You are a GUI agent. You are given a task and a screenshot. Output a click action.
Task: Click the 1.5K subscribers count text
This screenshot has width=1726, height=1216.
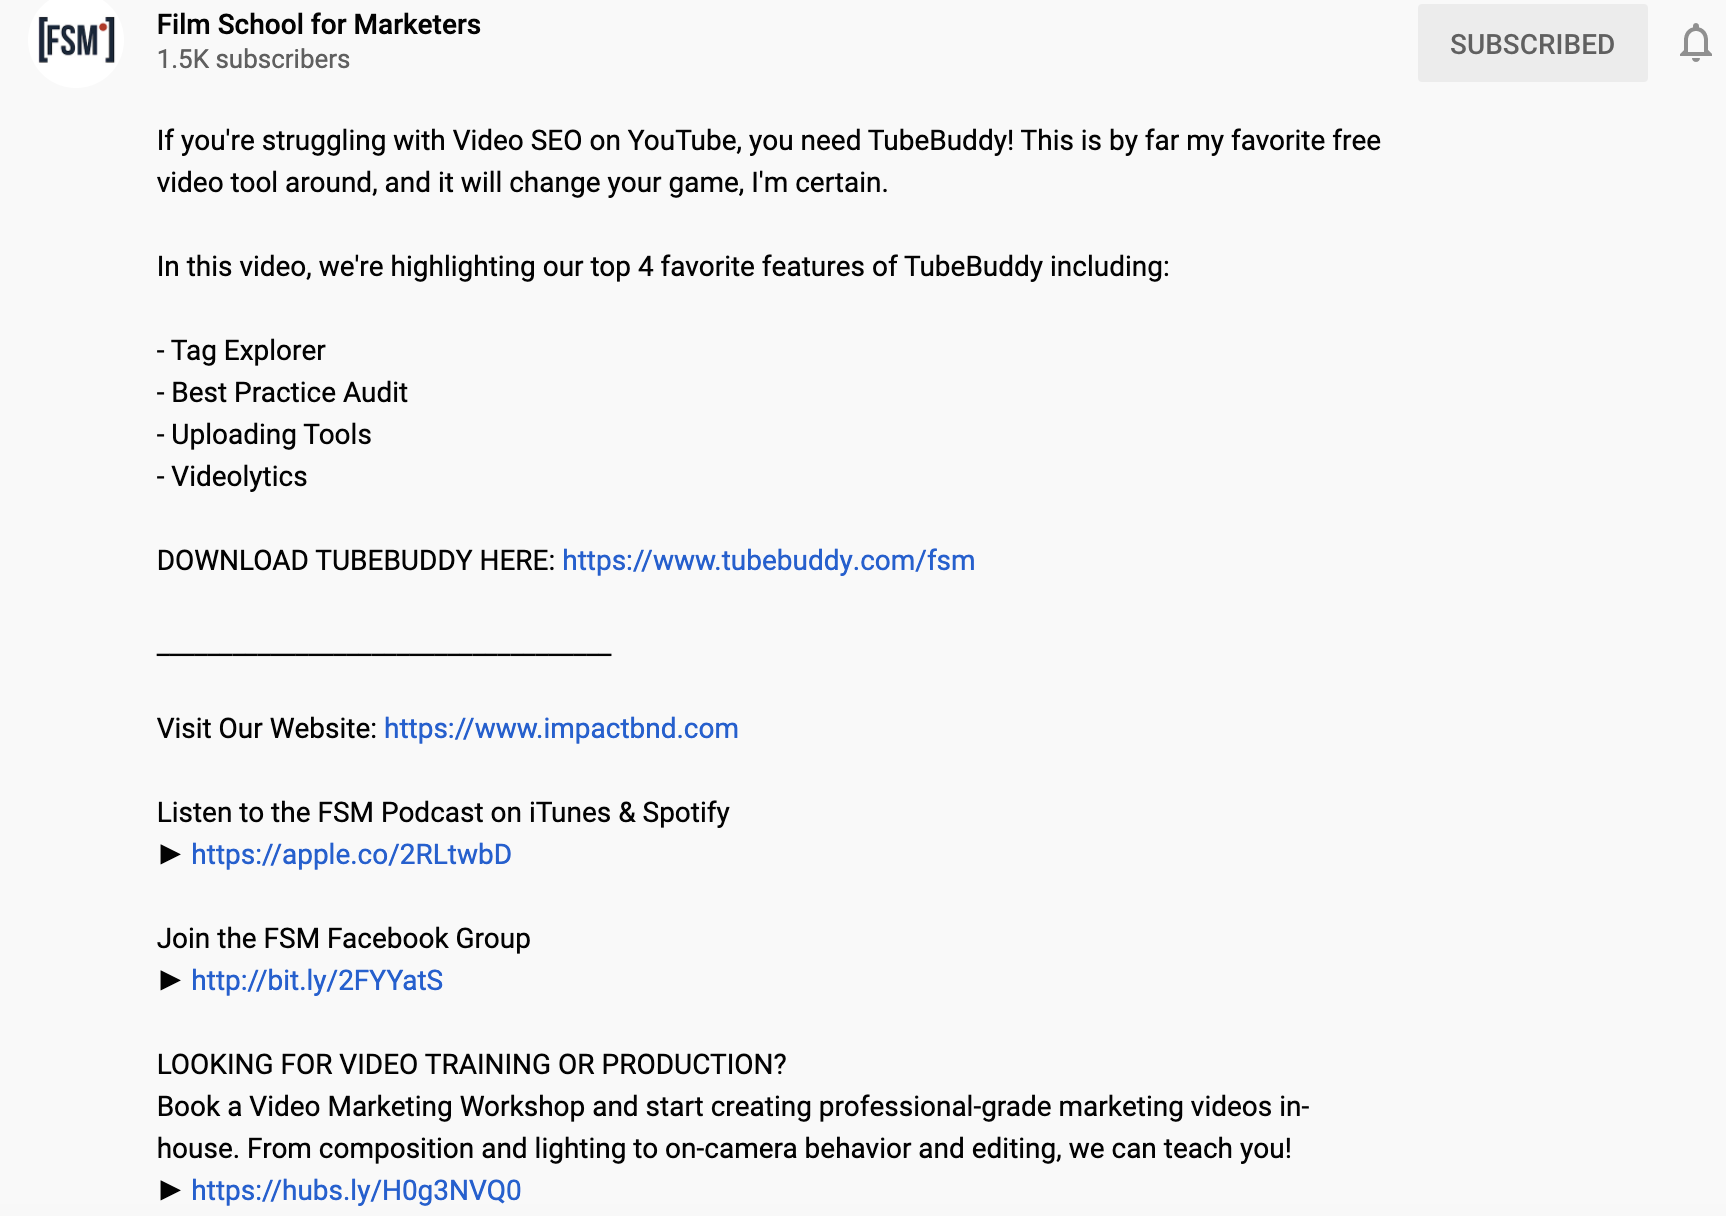[x=253, y=59]
